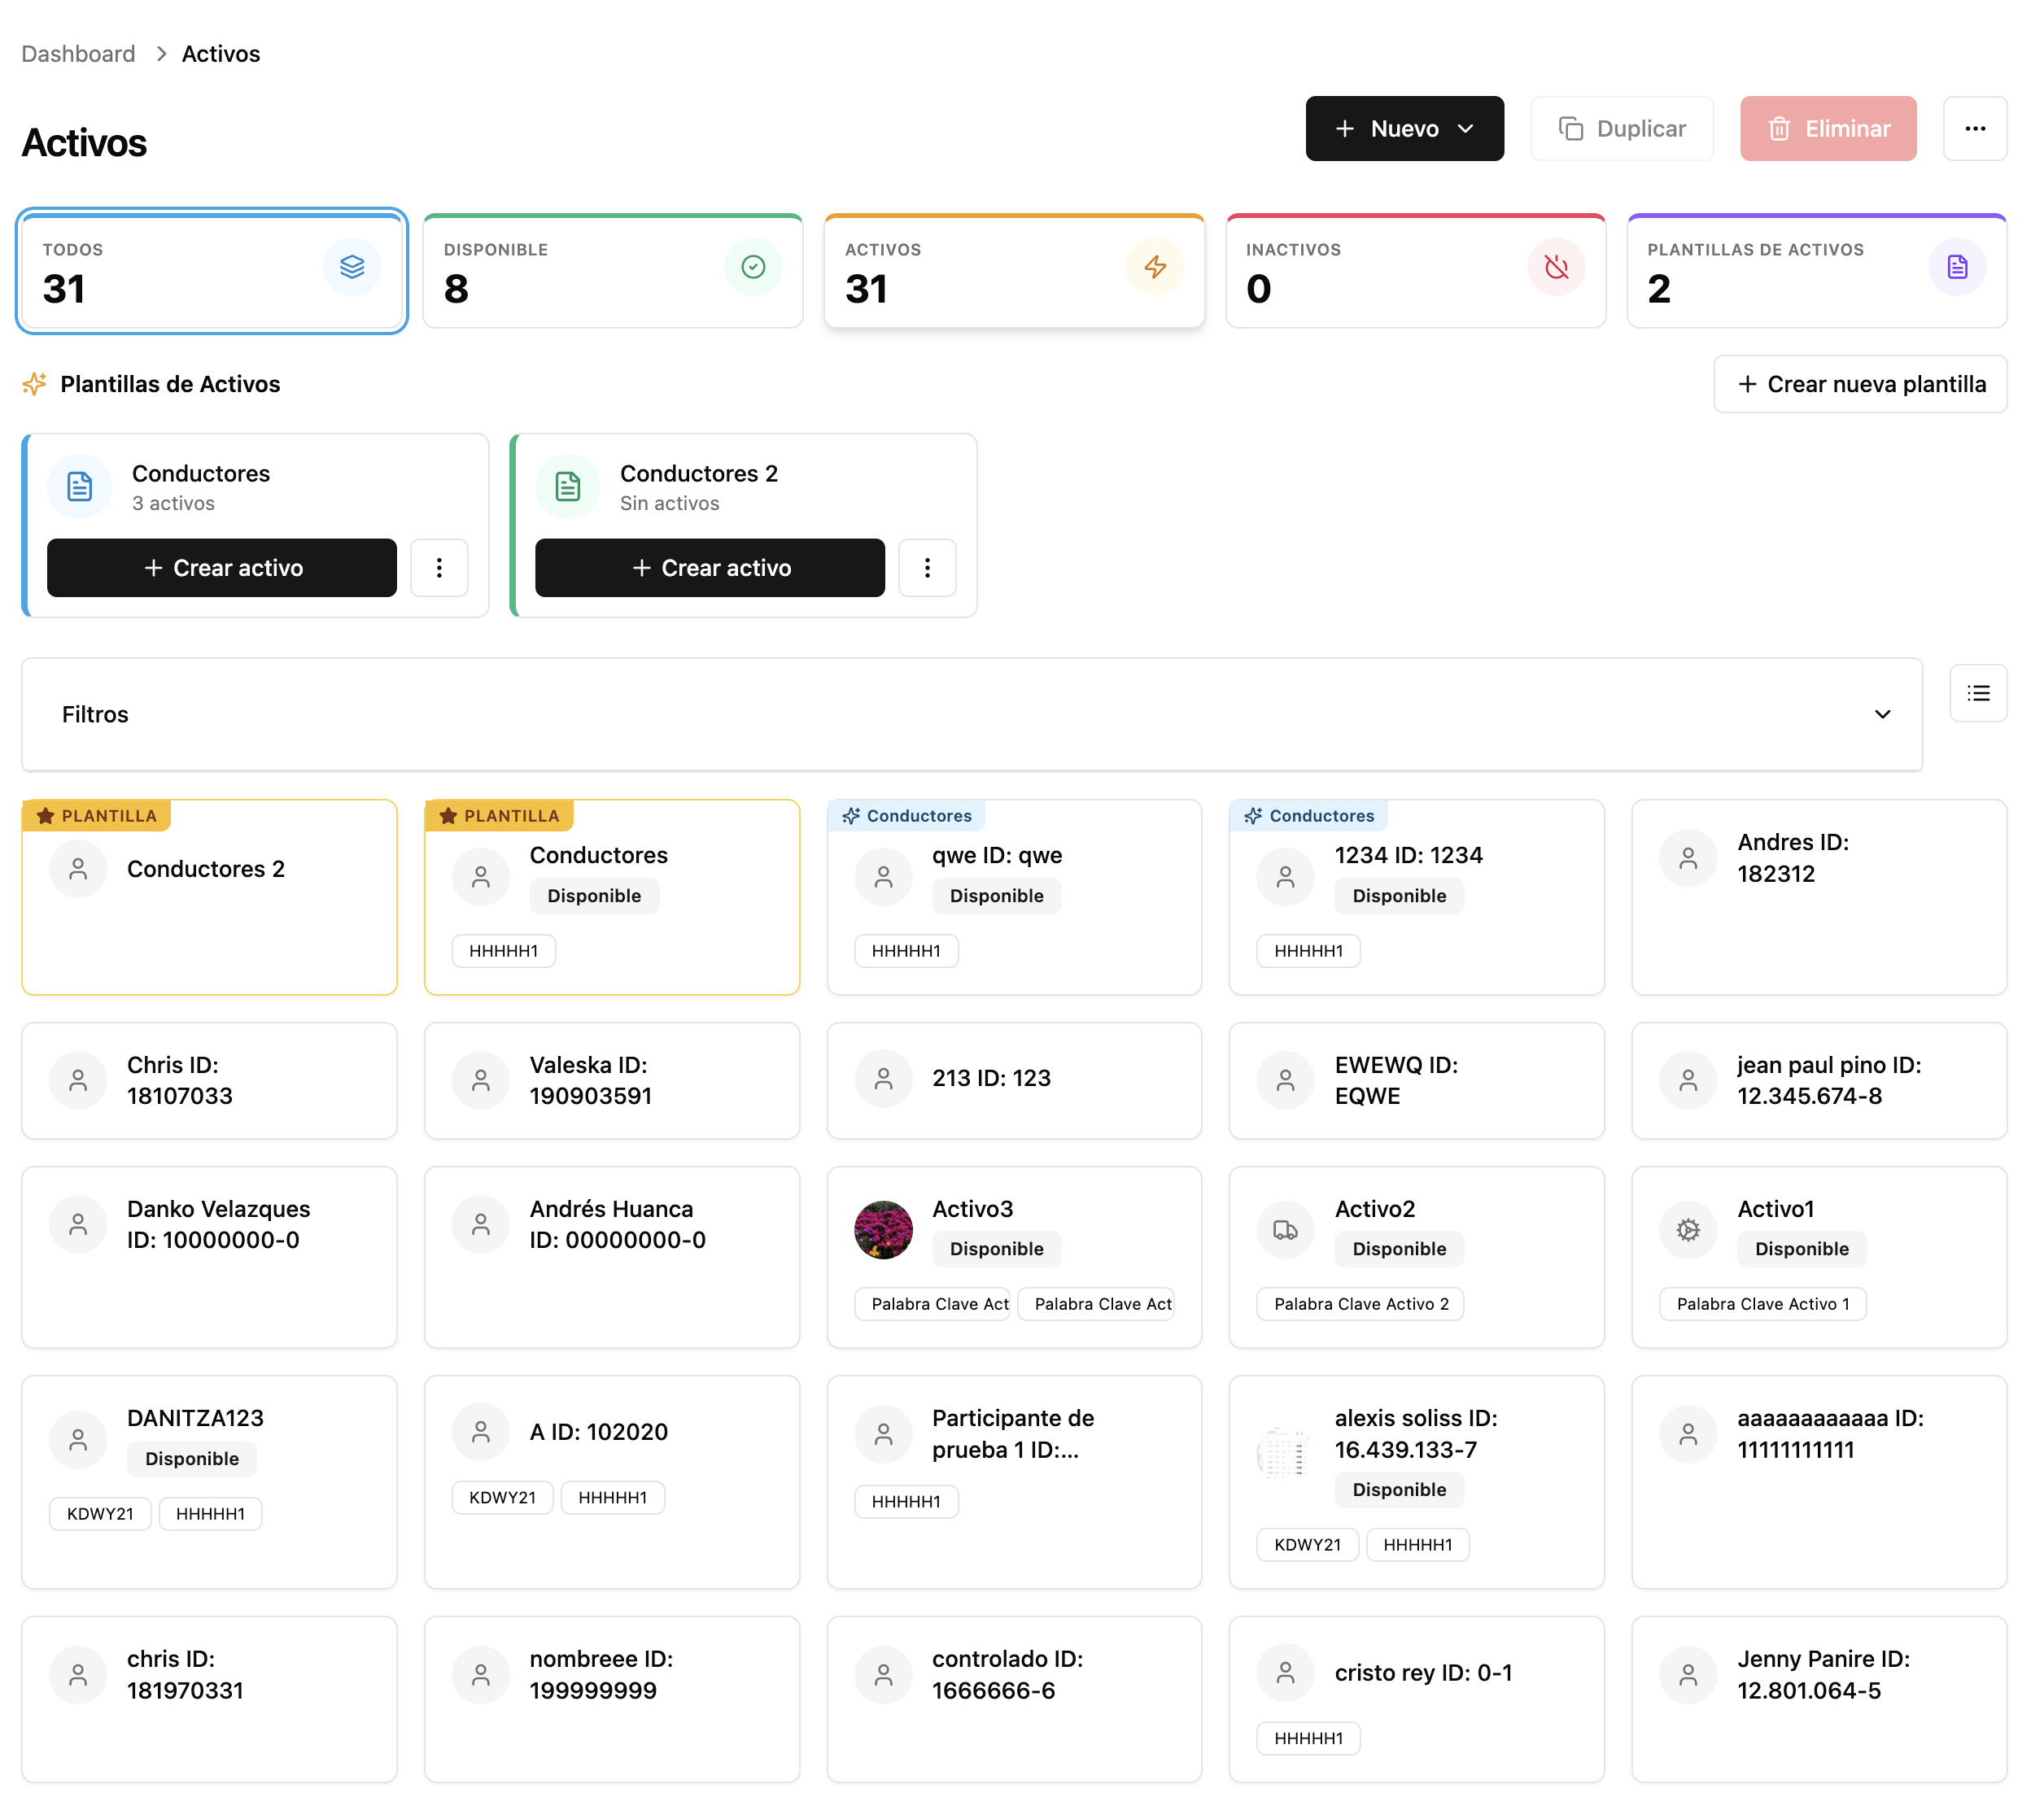Switch to list view layout
2044x1806 pixels.
coord(1978,693)
